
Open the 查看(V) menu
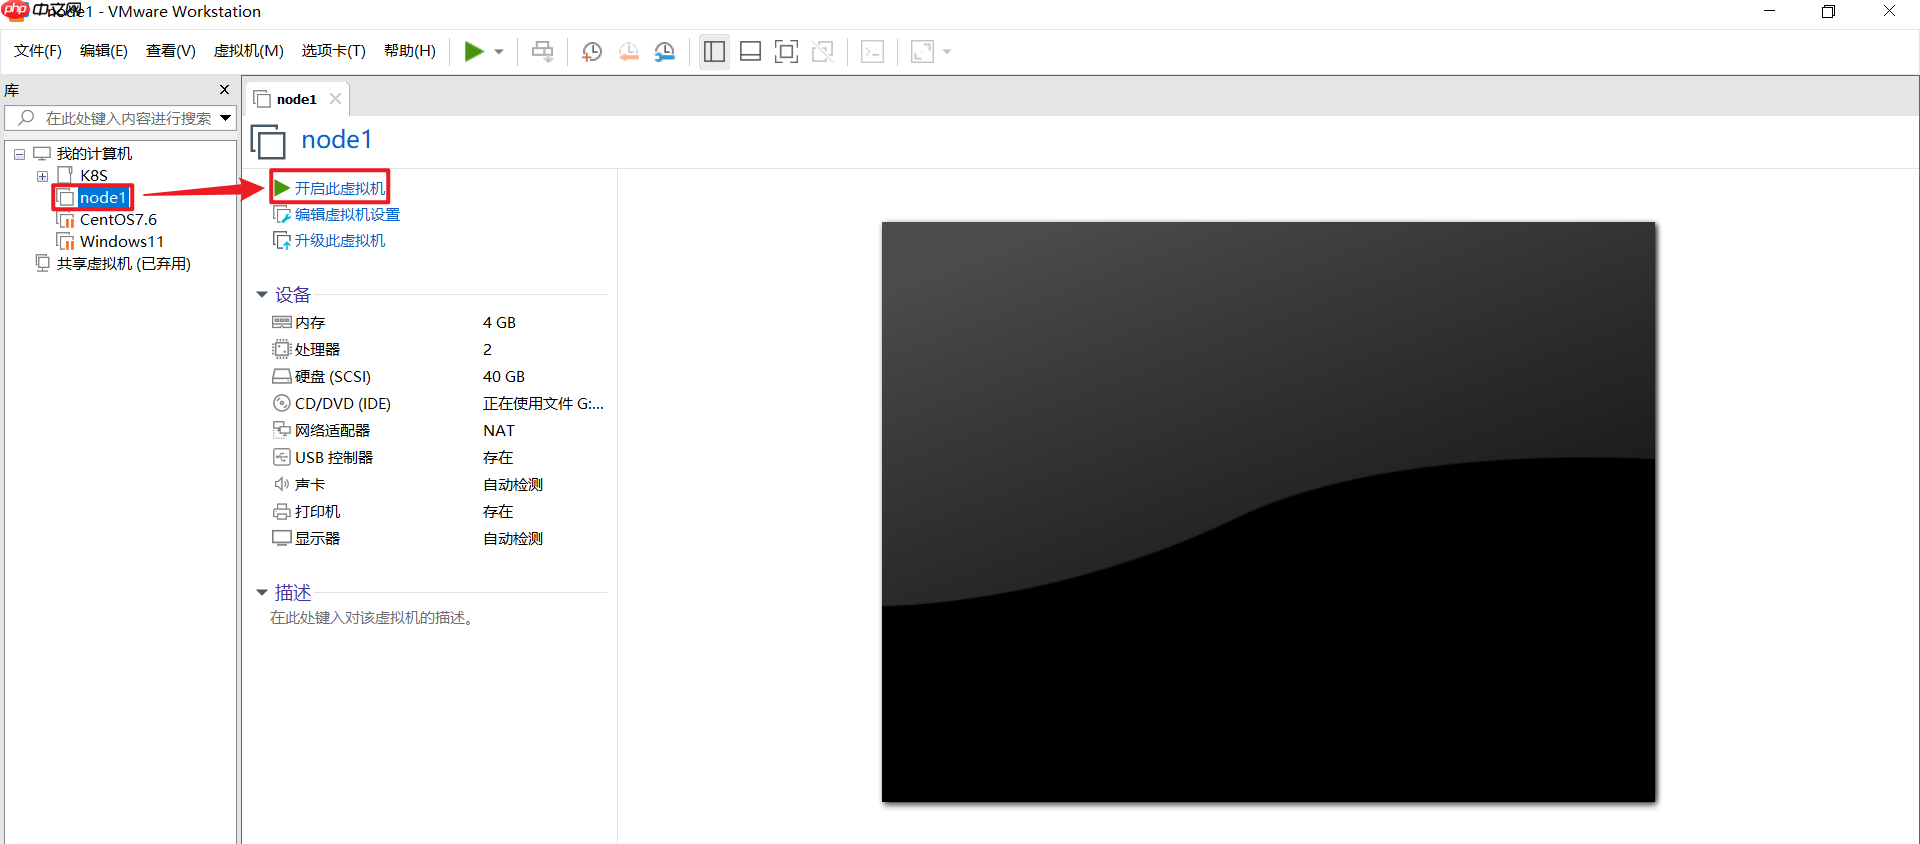(171, 51)
